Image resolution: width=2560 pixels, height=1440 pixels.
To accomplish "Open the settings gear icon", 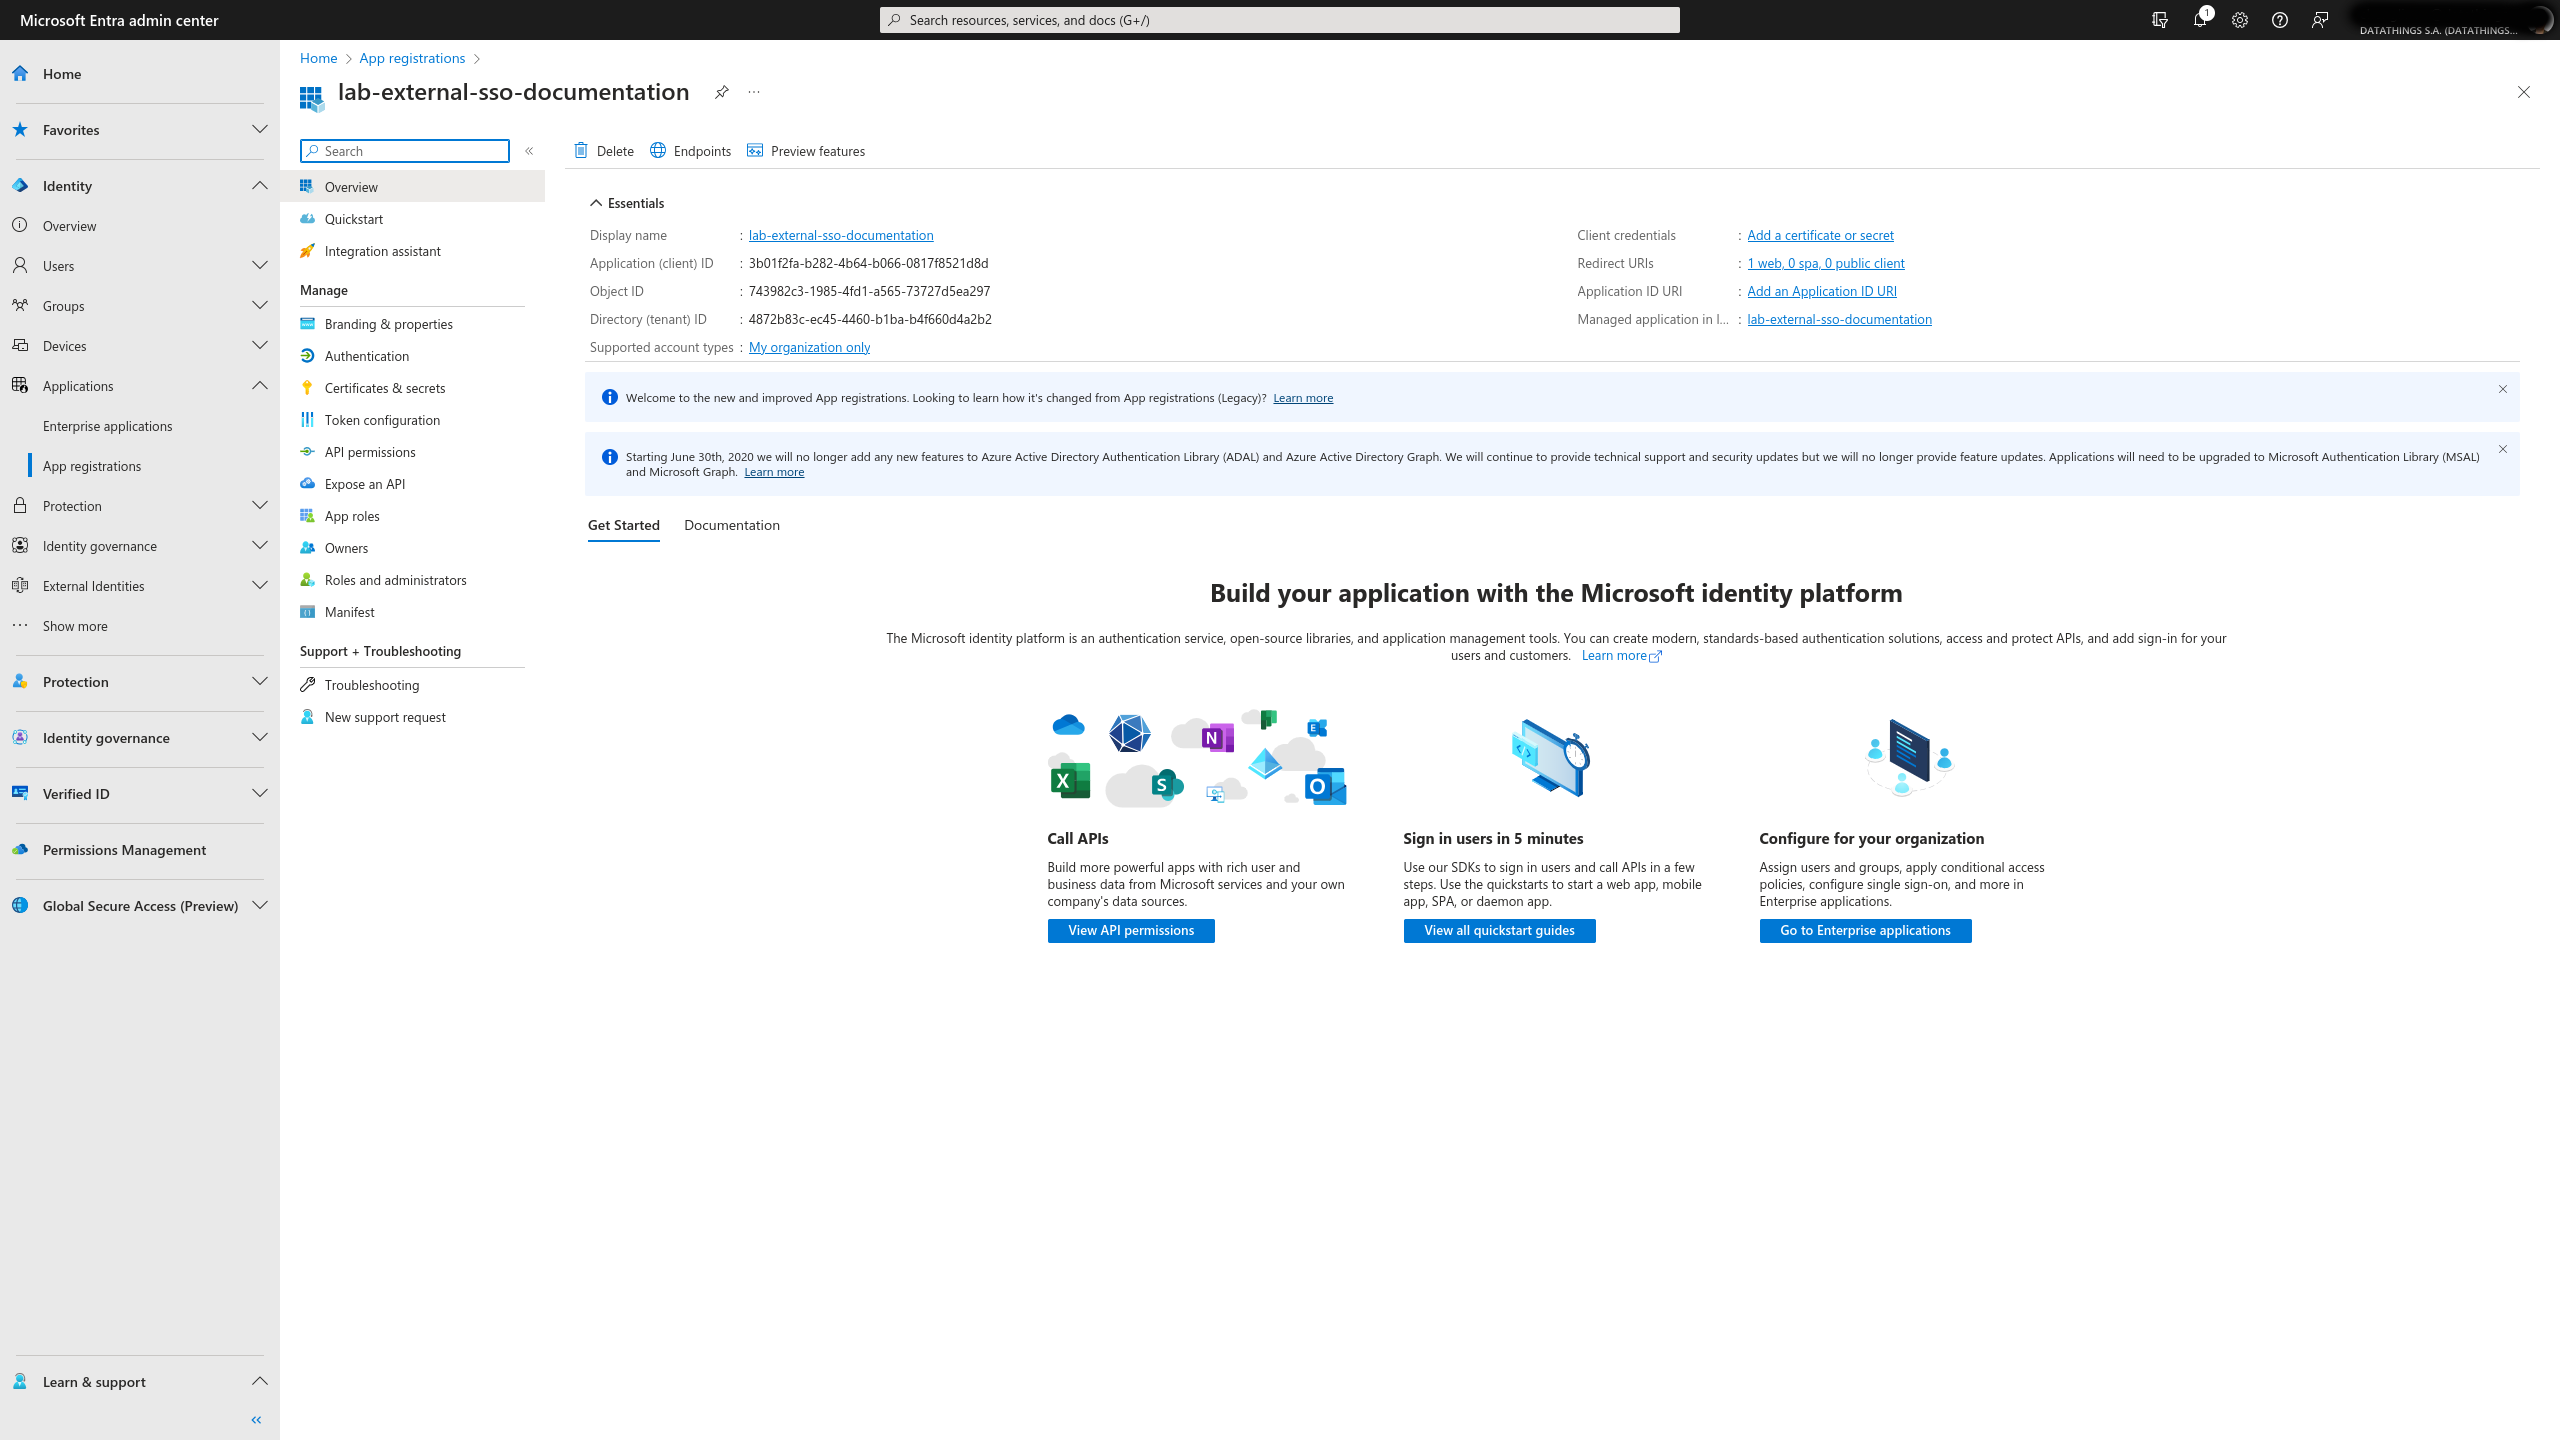I will point(2240,20).
